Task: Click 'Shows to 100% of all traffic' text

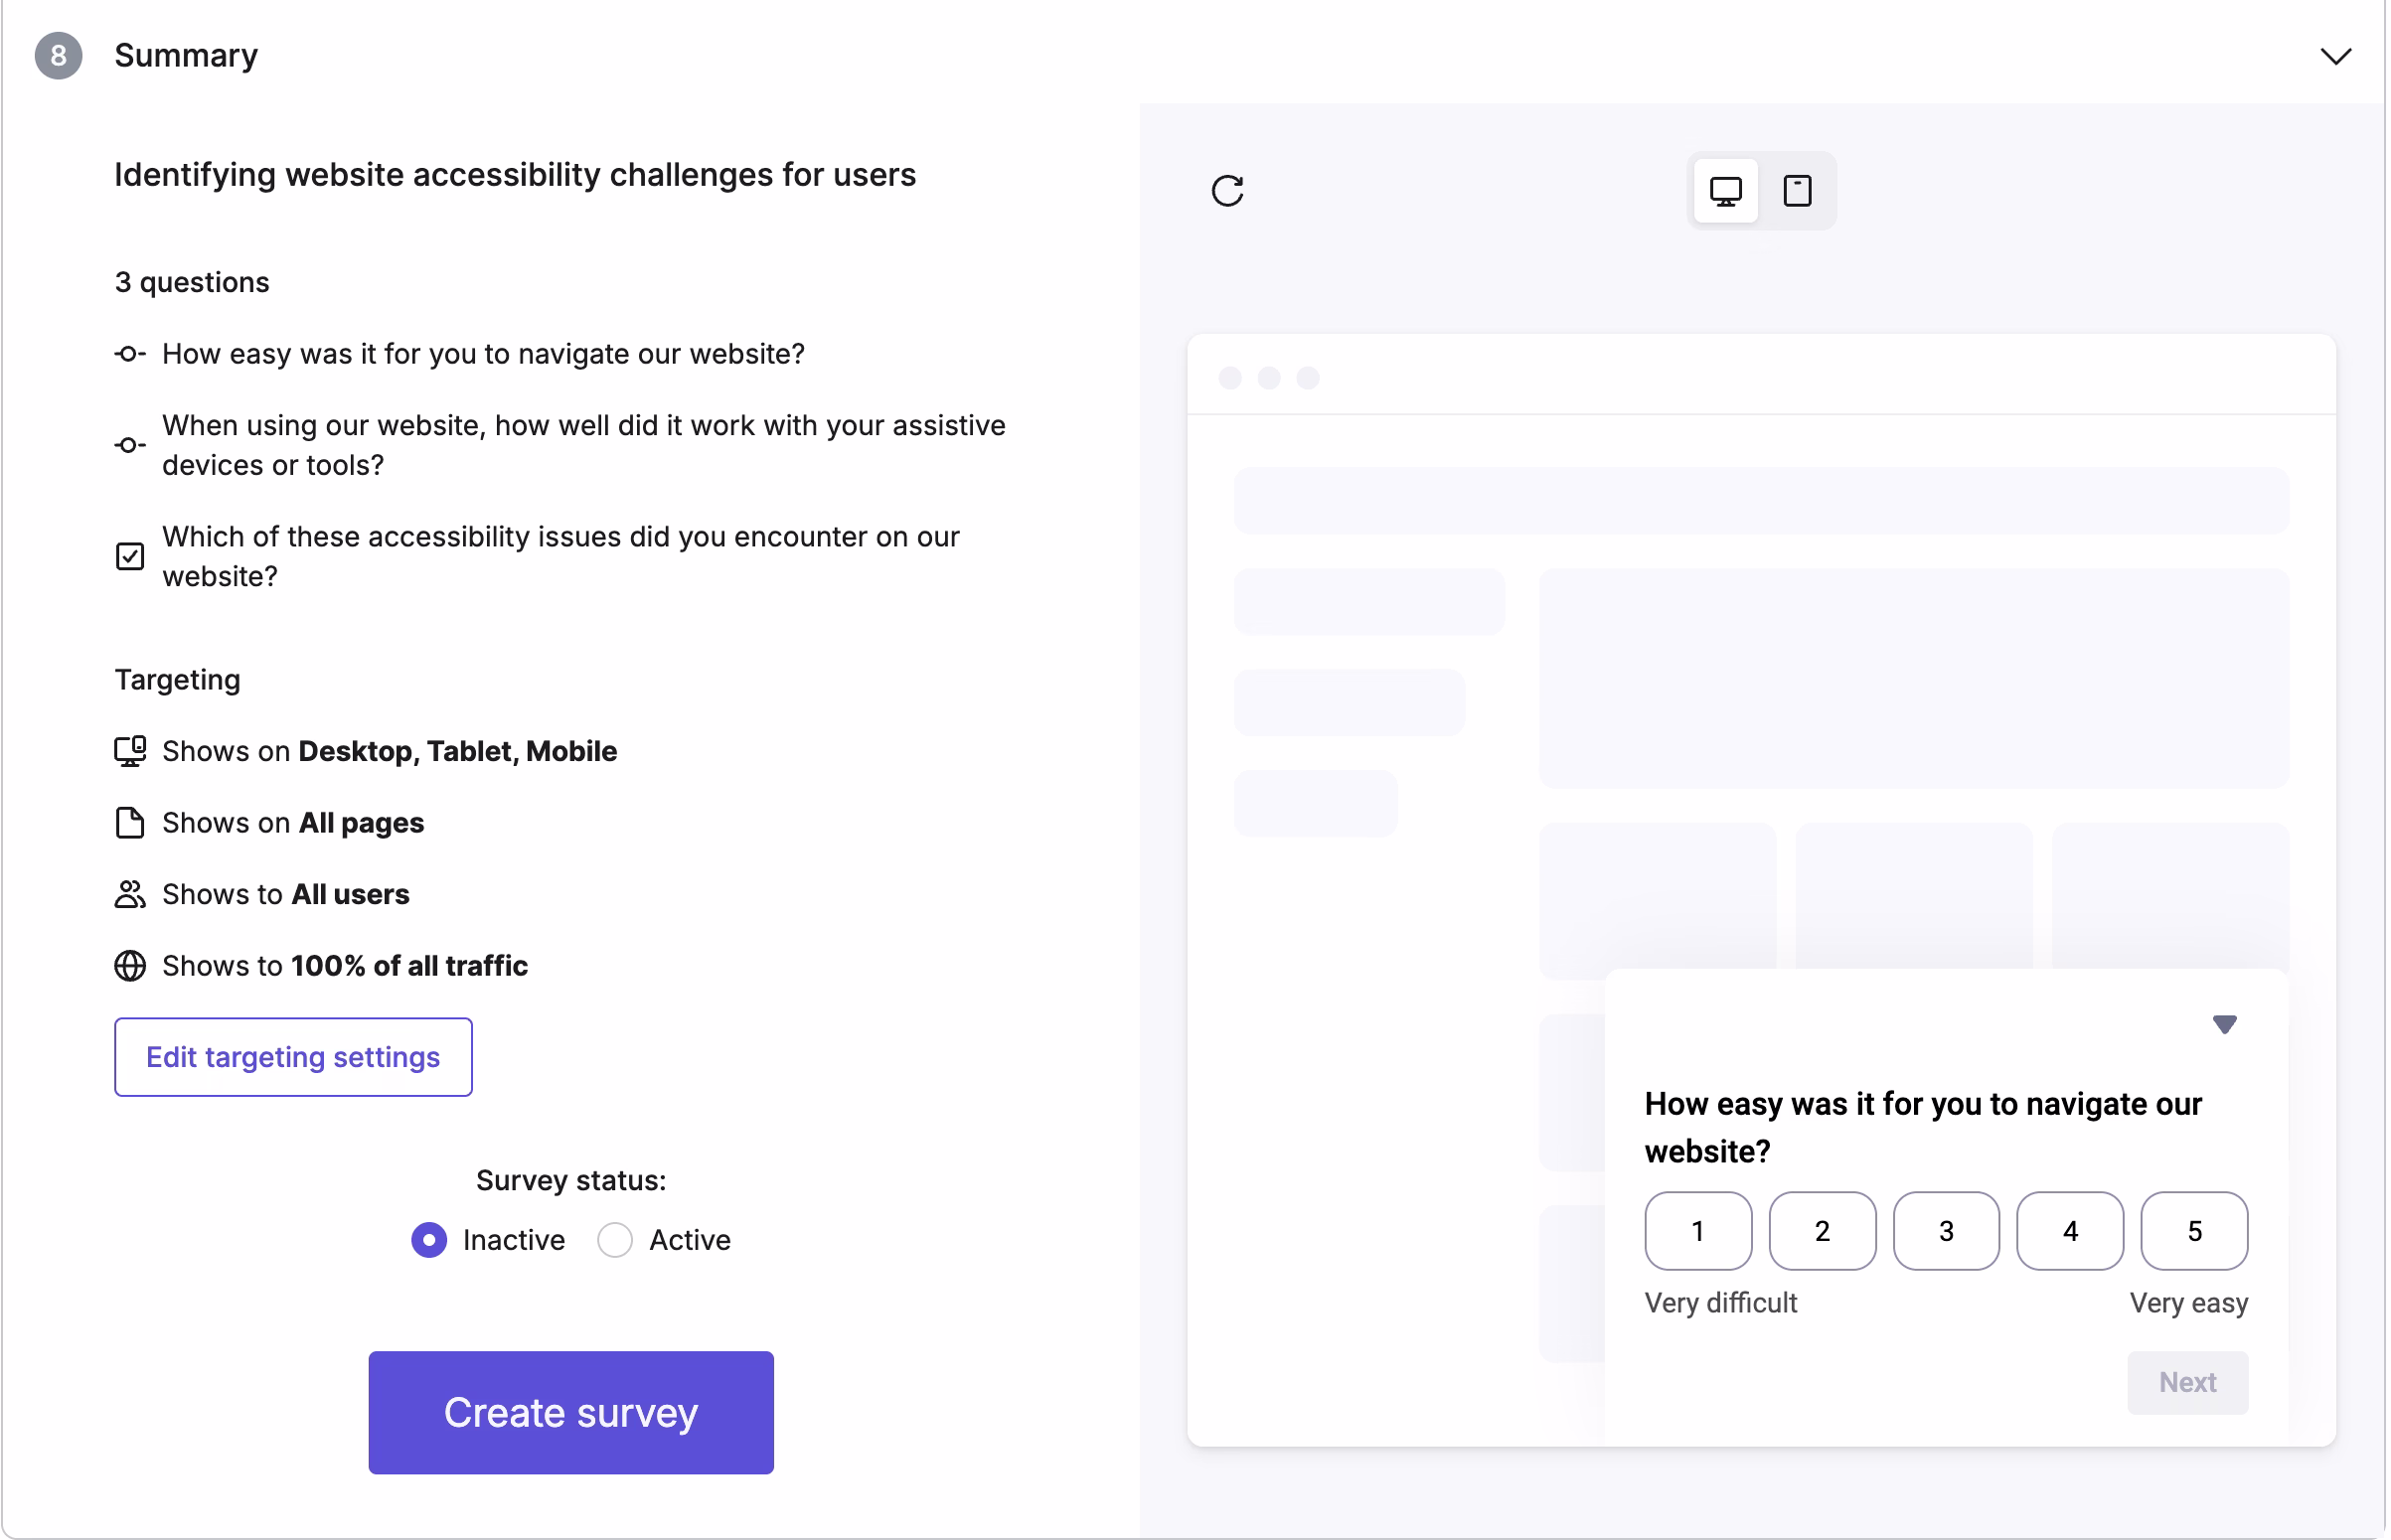Action: click(x=345, y=966)
